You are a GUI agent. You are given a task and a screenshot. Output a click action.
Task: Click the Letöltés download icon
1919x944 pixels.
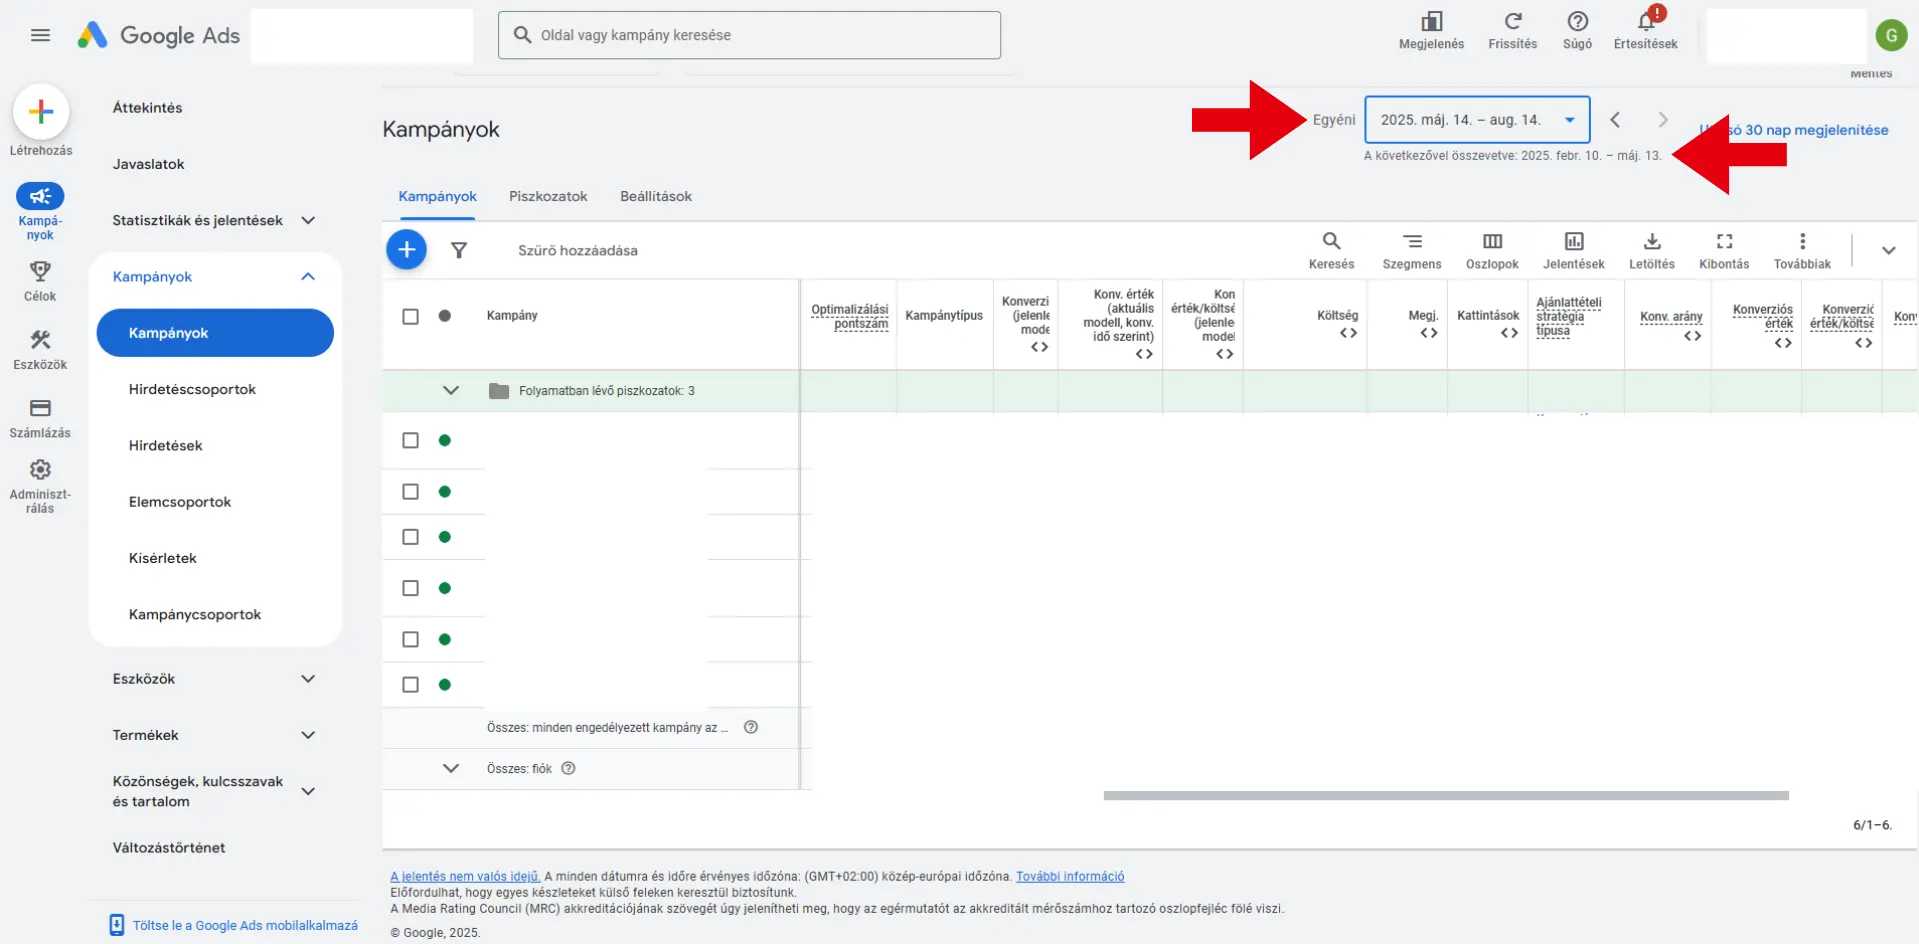tap(1651, 242)
